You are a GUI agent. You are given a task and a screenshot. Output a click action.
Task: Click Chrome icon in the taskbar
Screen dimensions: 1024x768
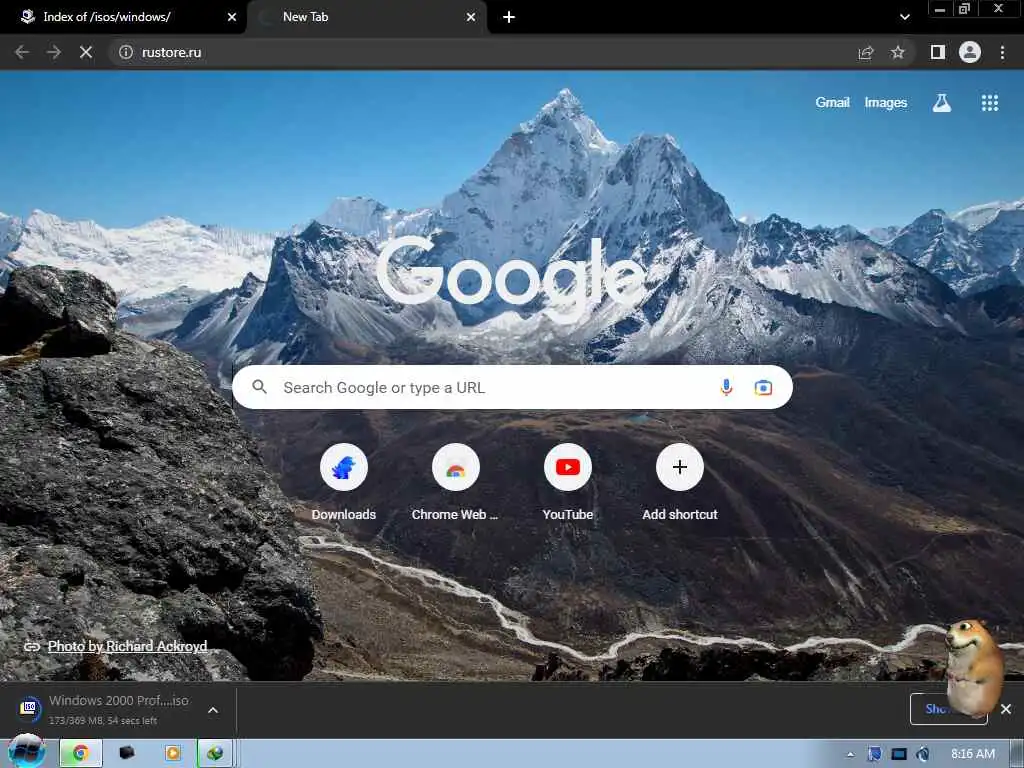[81, 754]
